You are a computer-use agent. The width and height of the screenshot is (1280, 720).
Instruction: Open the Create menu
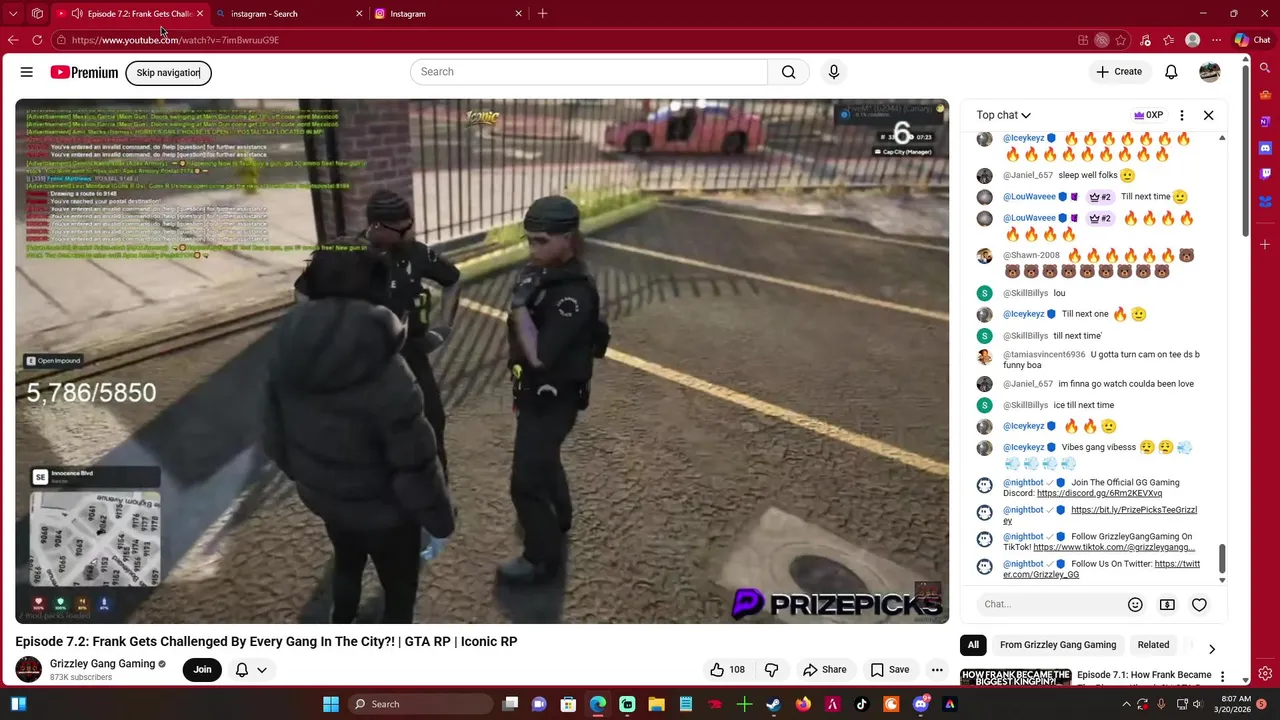1118,72
